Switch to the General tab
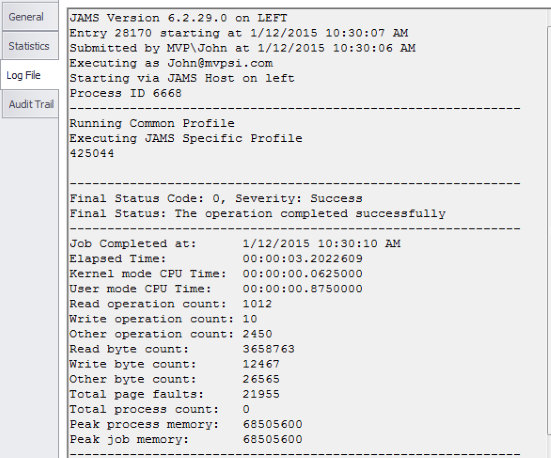The image size is (551, 458). point(30,17)
